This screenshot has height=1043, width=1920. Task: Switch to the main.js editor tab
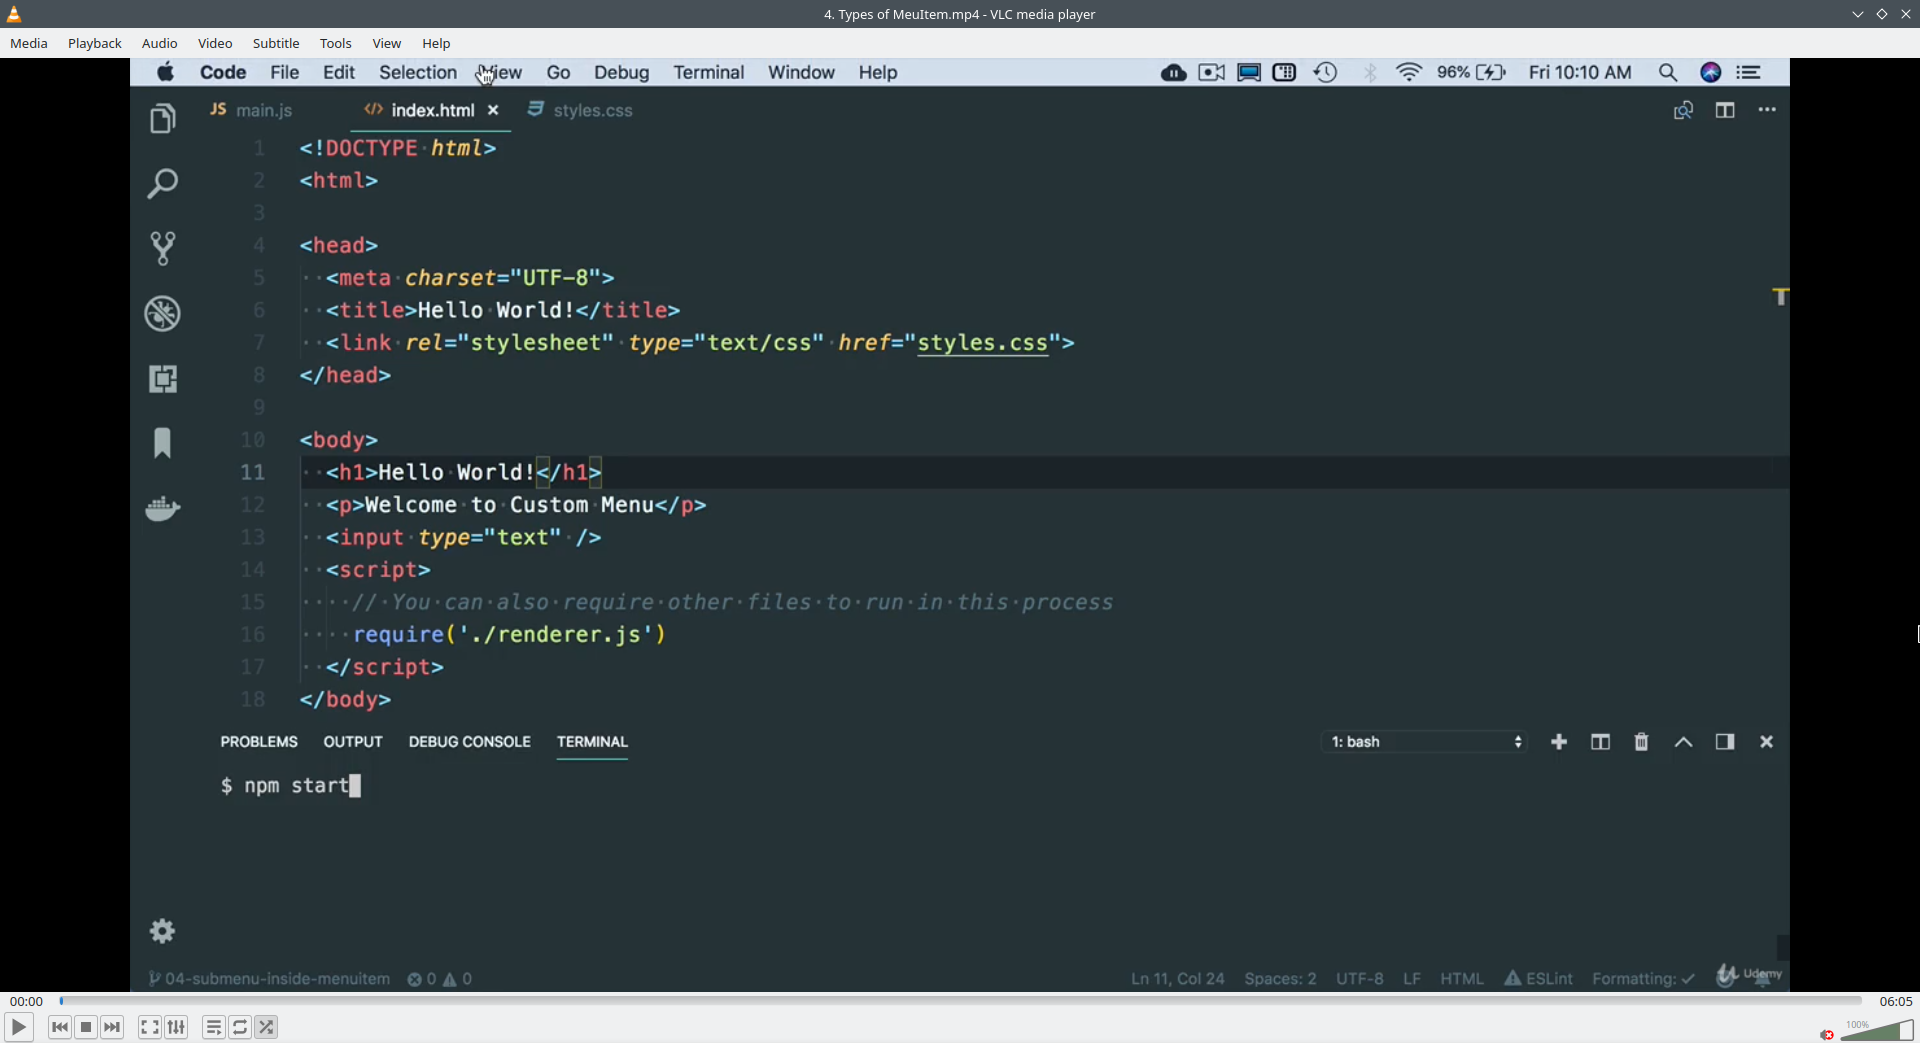(x=252, y=110)
